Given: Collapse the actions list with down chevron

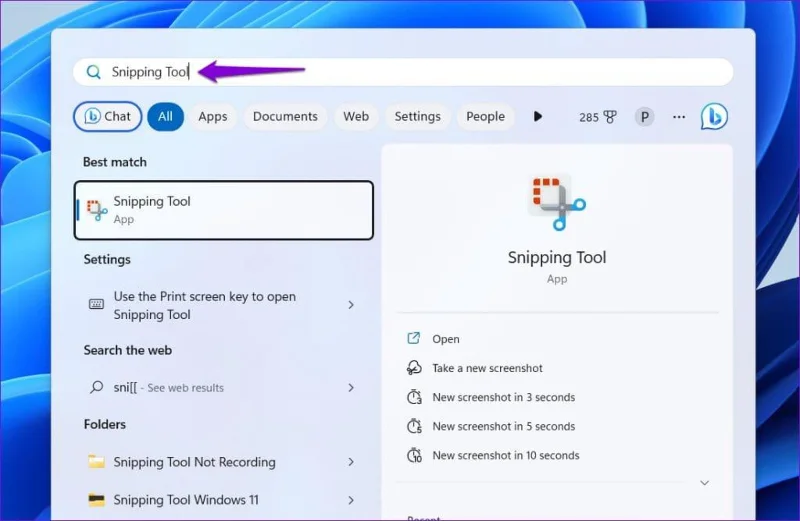Looking at the screenshot, I should click(705, 483).
